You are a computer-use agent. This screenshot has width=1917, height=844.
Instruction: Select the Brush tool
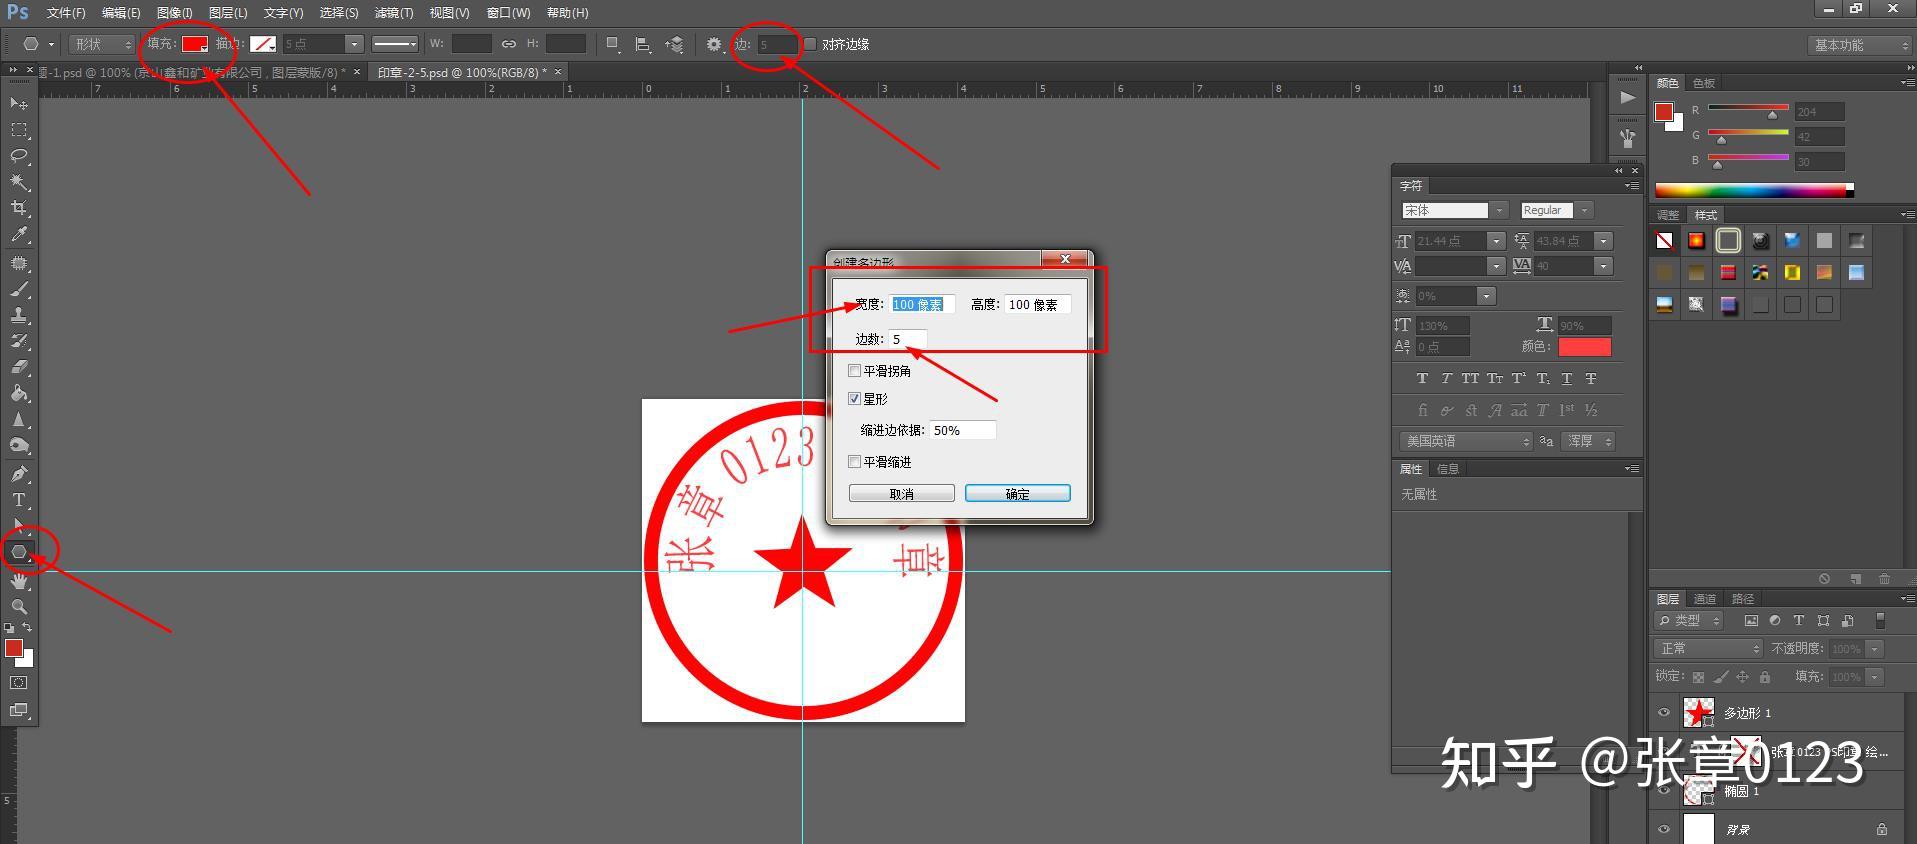(19, 289)
